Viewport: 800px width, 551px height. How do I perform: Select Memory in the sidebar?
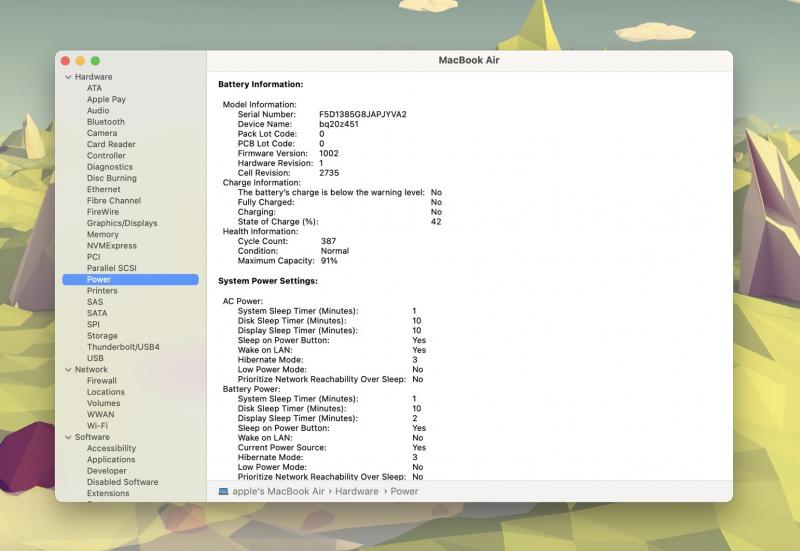103,234
